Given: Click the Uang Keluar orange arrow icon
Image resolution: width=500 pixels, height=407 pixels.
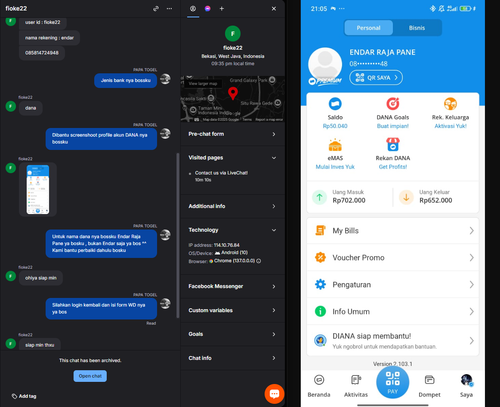Looking at the screenshot, I should point(406,197).
